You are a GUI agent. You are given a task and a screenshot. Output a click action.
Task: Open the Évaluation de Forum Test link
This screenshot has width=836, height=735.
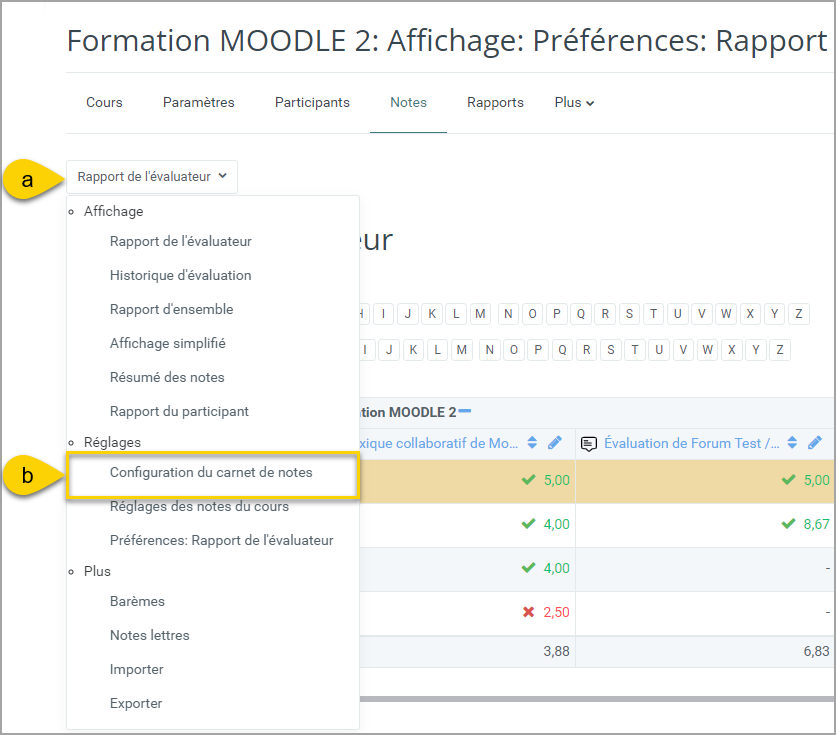point(692,443)
